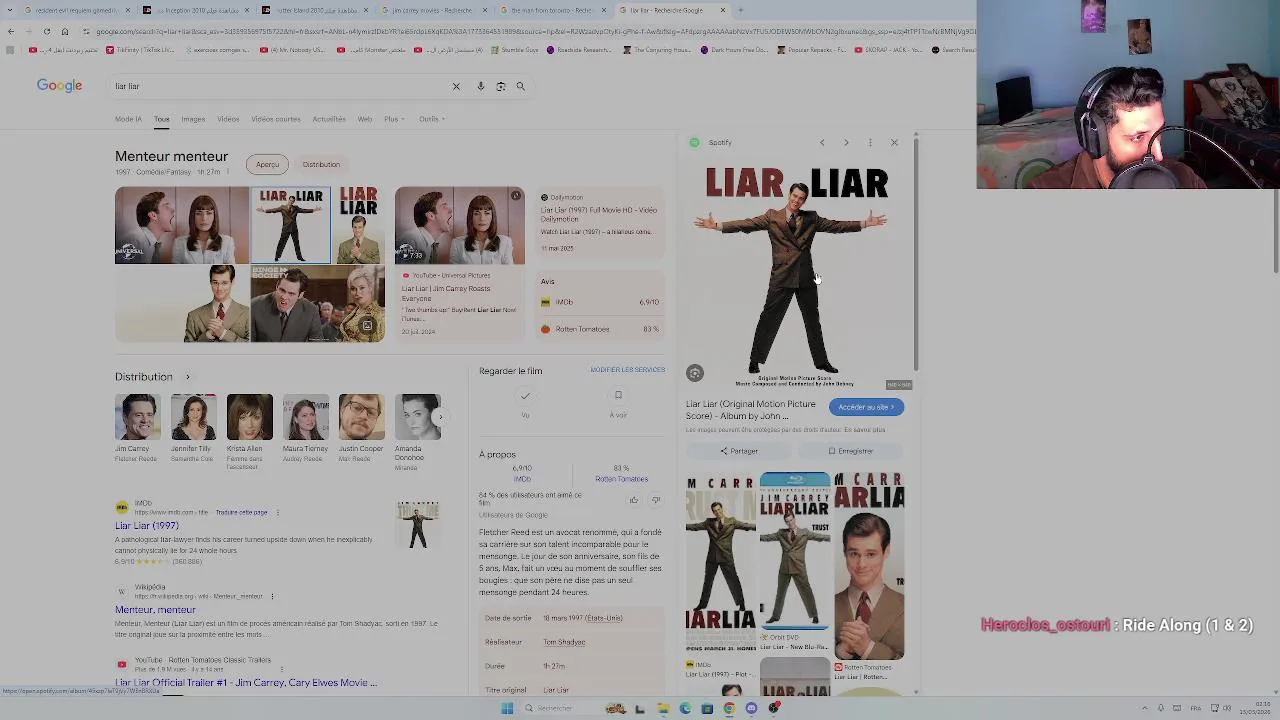
Task: Switch to Vidéos search tab
Action: coord(228,119)
